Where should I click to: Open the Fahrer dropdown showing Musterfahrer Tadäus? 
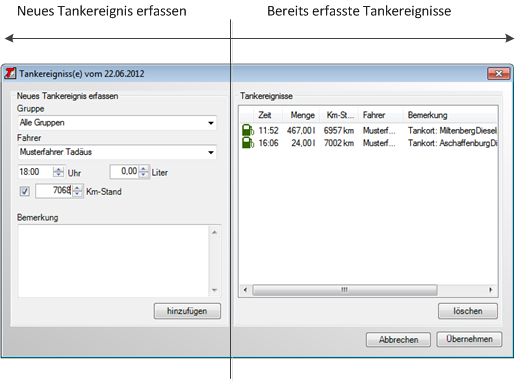click(x=117, y=152)
